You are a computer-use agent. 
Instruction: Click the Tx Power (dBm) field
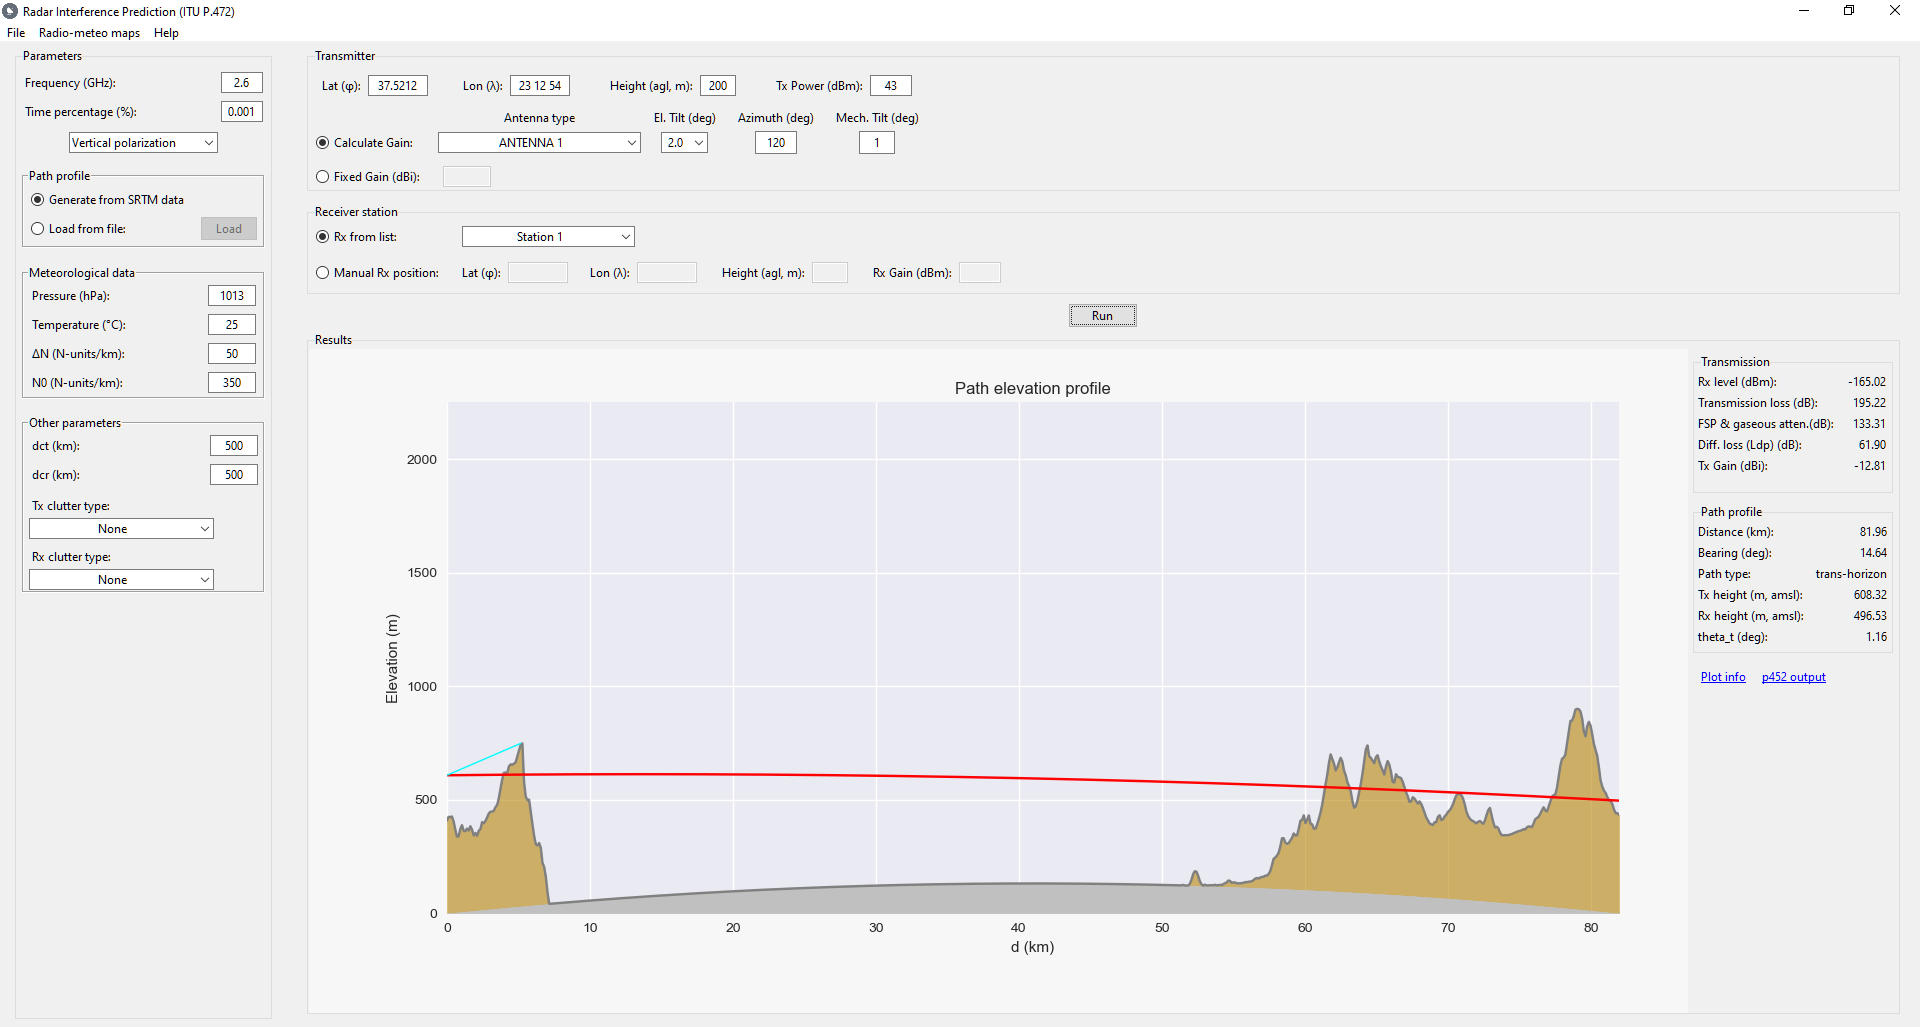coord(890,86)
